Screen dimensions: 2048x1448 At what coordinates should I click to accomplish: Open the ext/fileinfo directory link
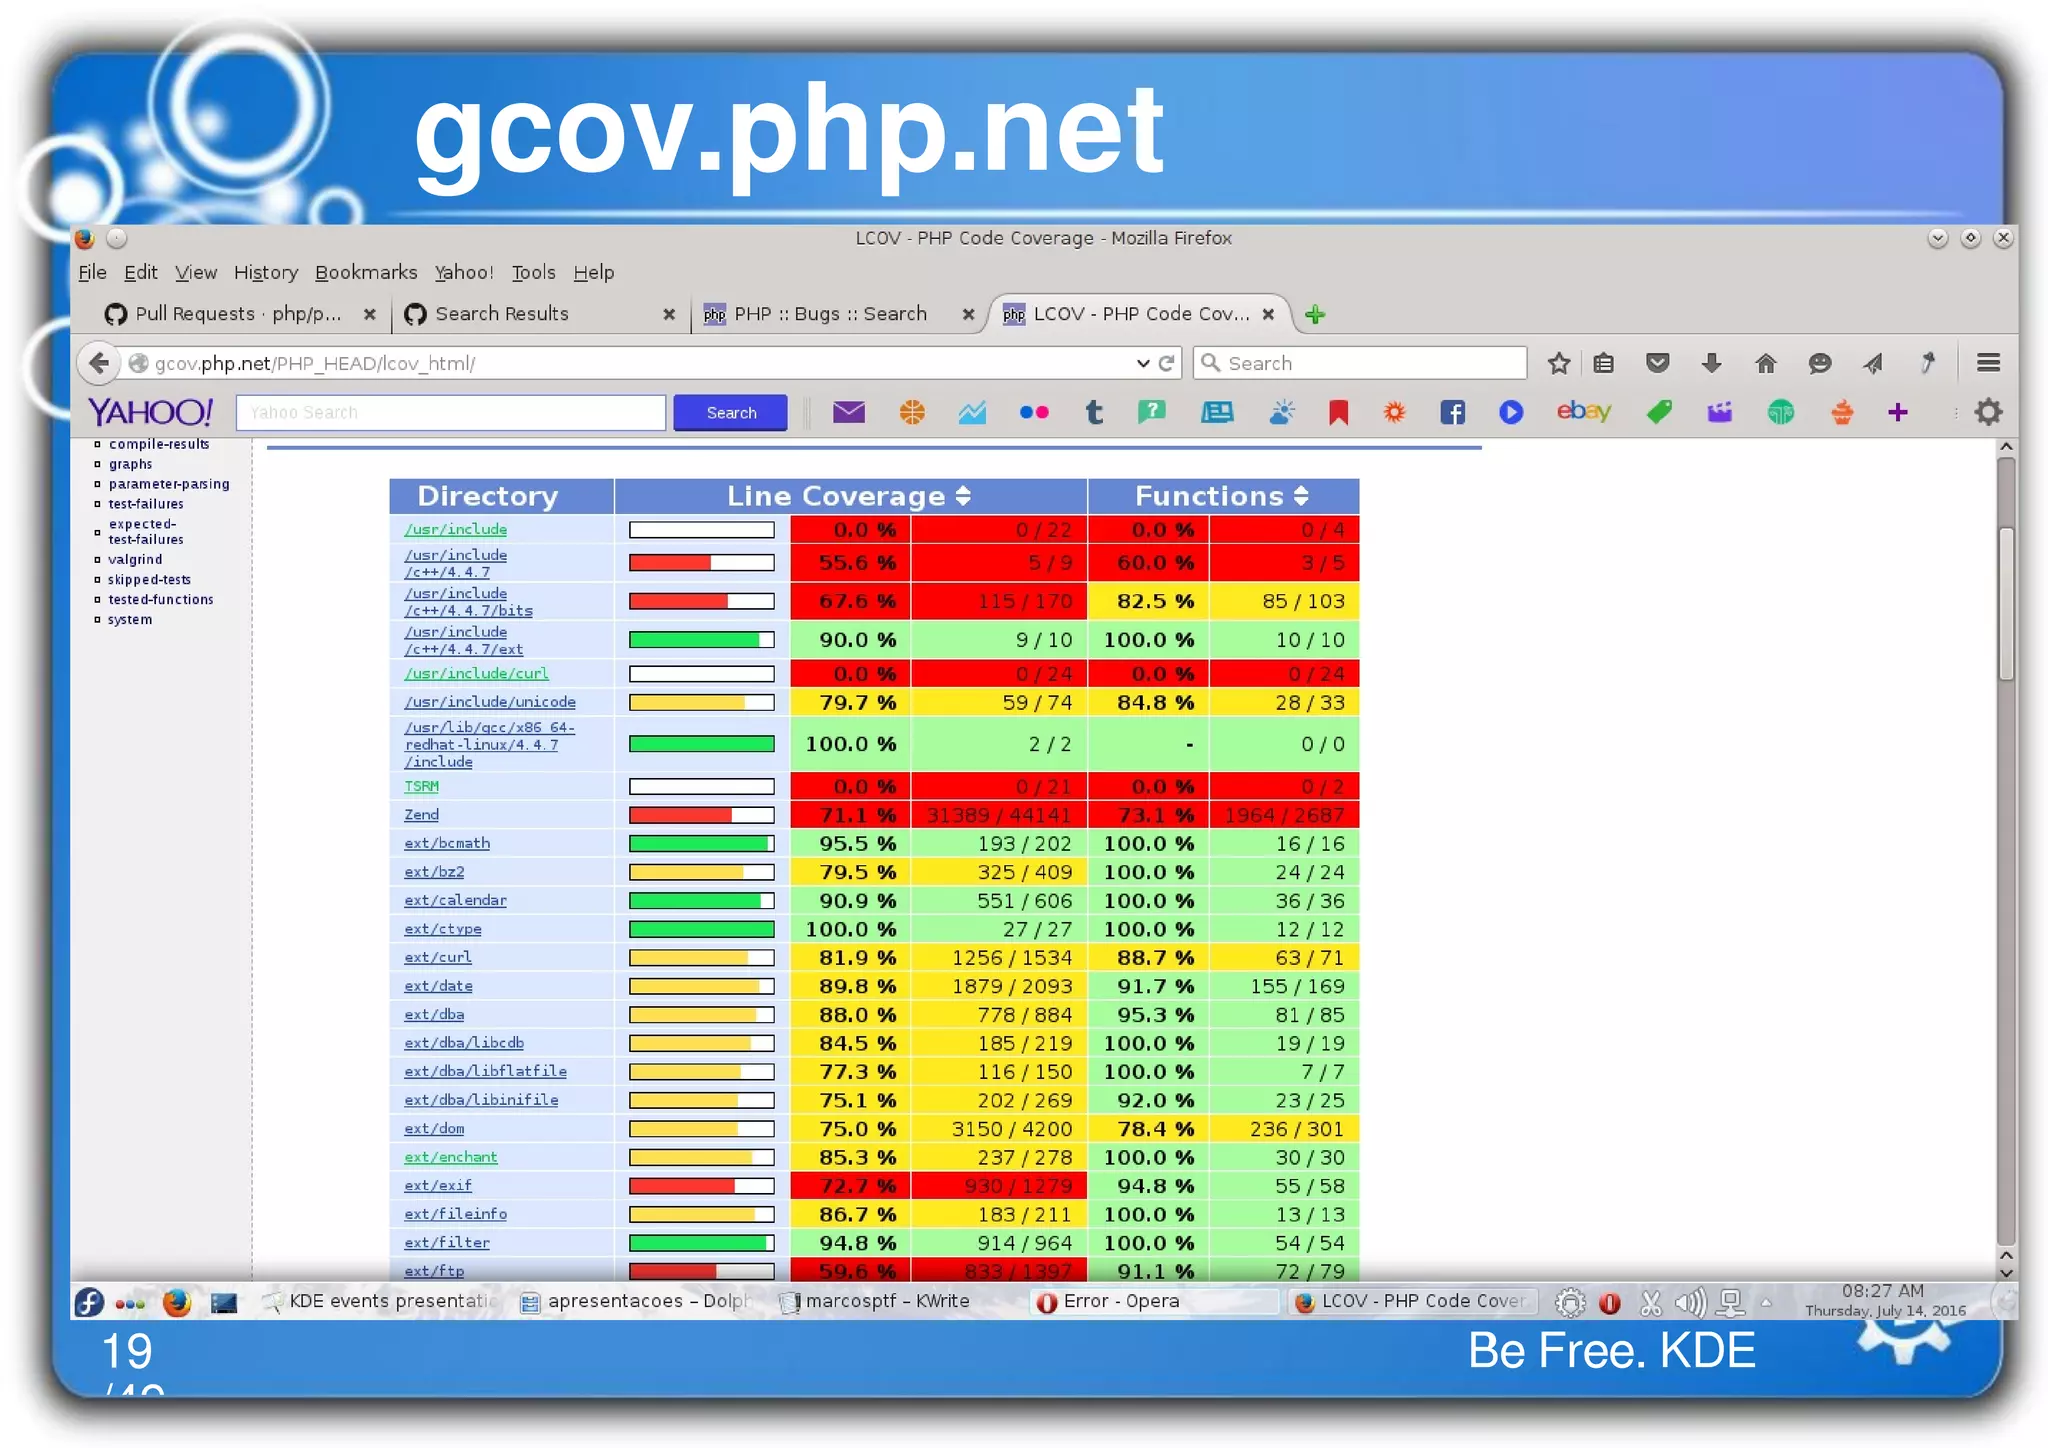click(x=455, y=1214)
